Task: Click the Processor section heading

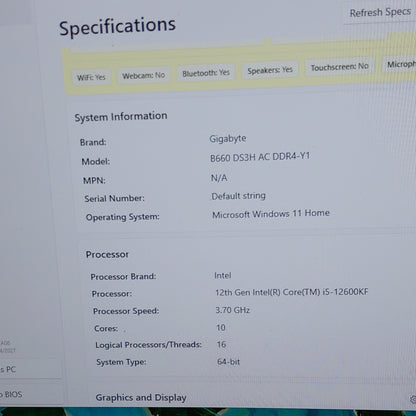Action: [107, 254]
